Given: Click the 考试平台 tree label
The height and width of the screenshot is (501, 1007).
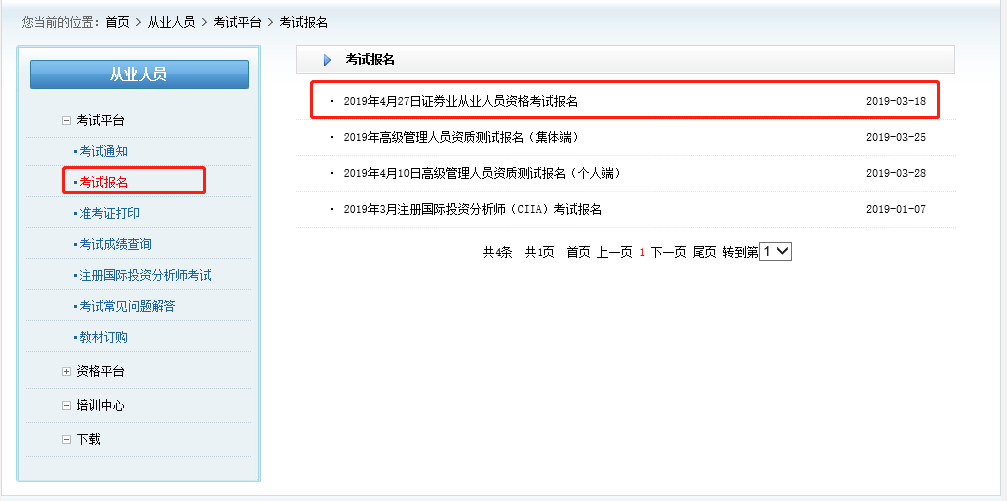Looking at the screenshot, I should (100, 120).
